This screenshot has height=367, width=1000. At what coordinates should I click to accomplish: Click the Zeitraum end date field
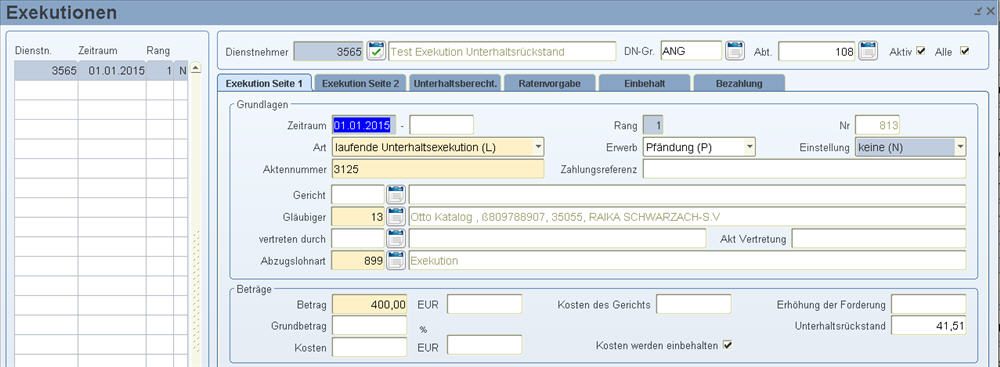tap(441, 125)
